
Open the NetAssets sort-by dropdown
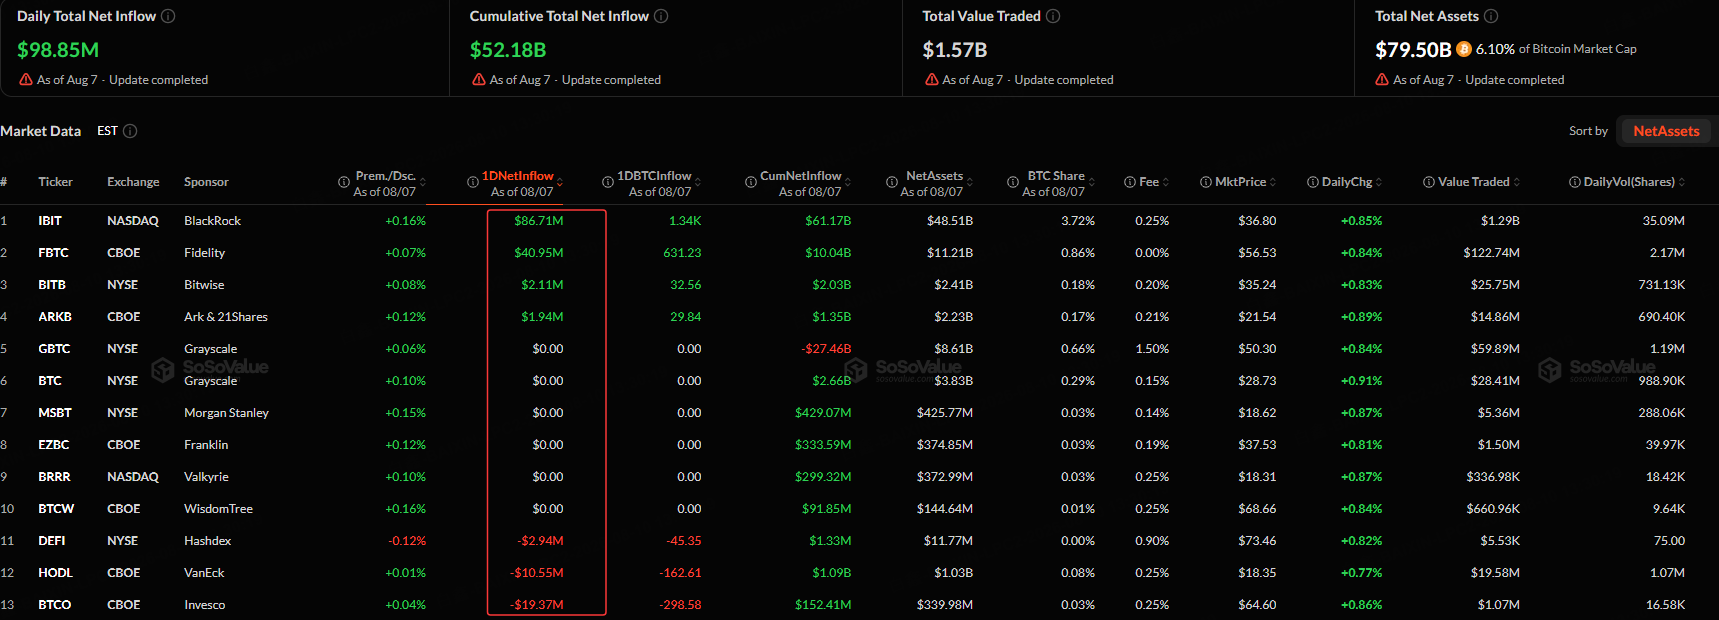[1666, 131]
